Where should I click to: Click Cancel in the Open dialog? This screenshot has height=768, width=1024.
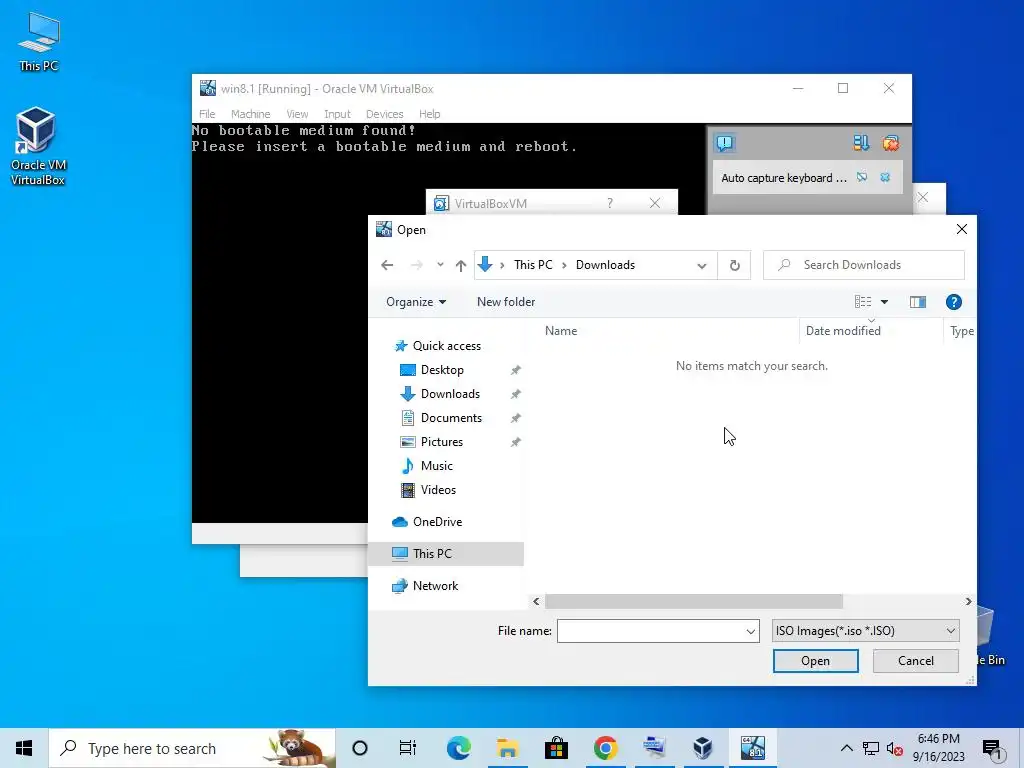coord(916,661)
